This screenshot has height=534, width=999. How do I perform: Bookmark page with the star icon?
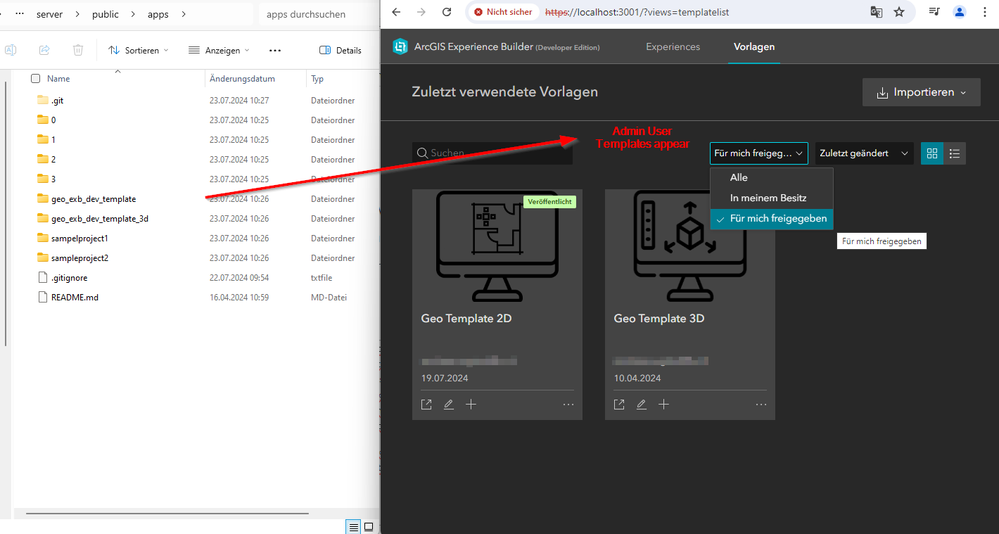coord(899,12)
